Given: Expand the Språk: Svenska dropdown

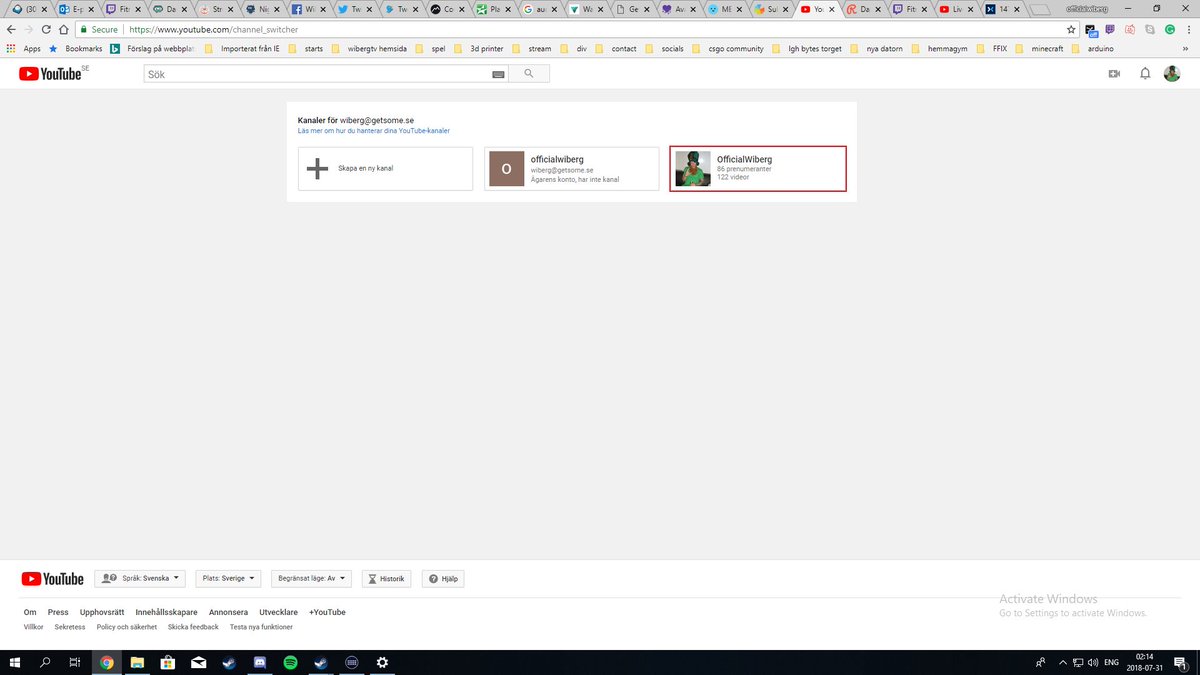Looking at the screenshot, I should click(140, 579).
